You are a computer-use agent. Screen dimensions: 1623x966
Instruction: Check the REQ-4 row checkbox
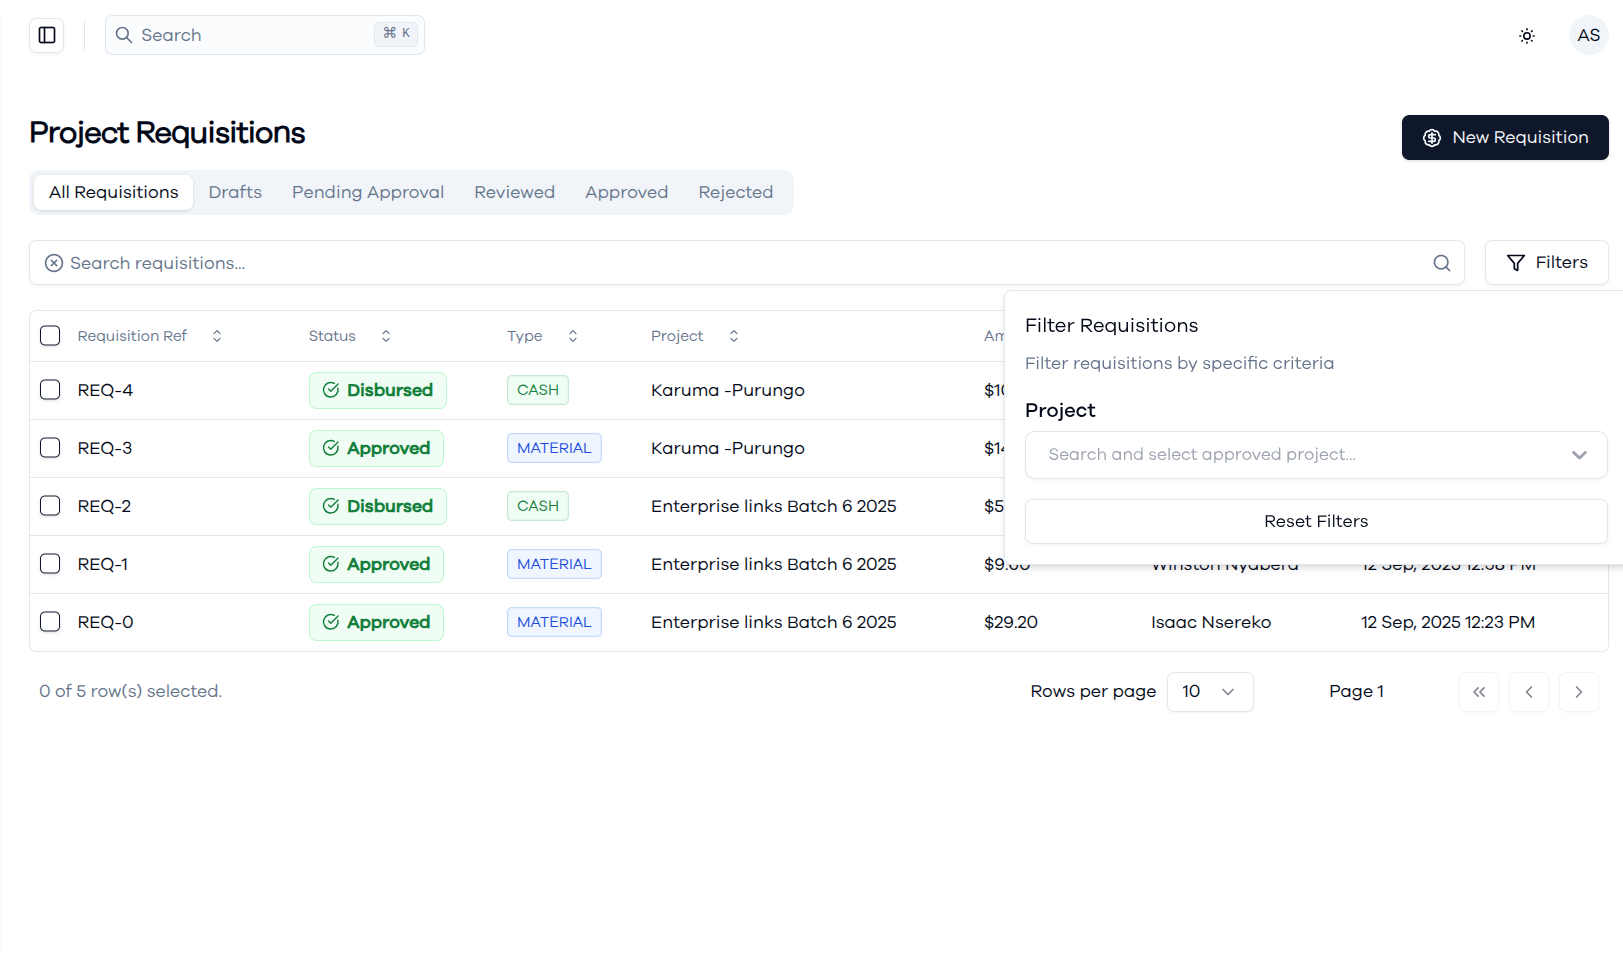click(50, 390)
